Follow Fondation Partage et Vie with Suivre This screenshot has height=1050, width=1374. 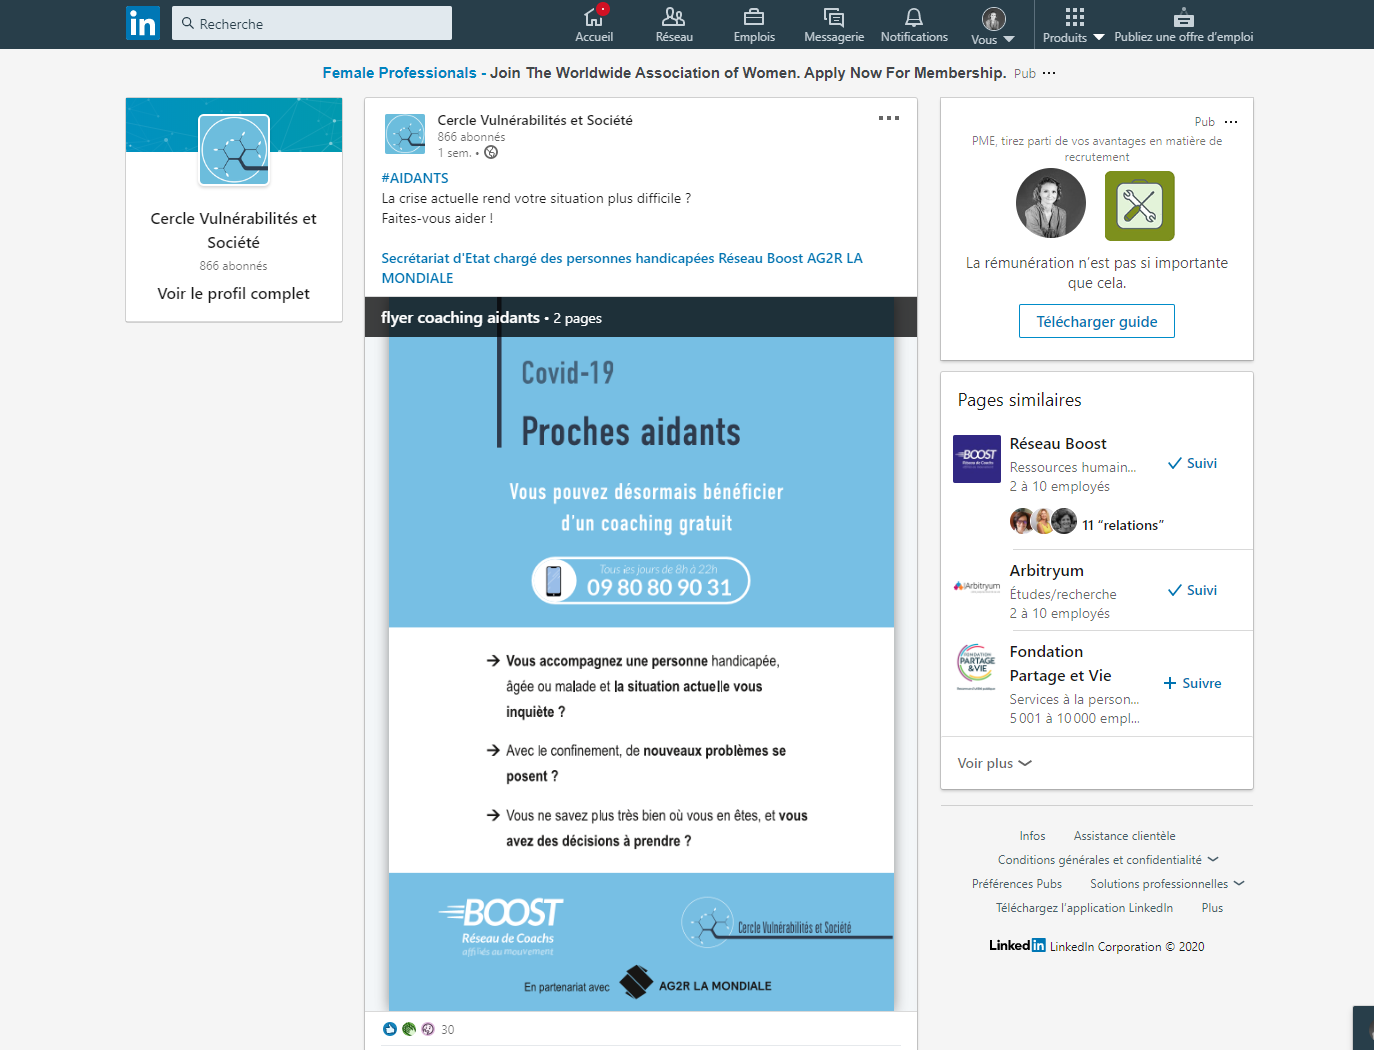coord(1193,683)
